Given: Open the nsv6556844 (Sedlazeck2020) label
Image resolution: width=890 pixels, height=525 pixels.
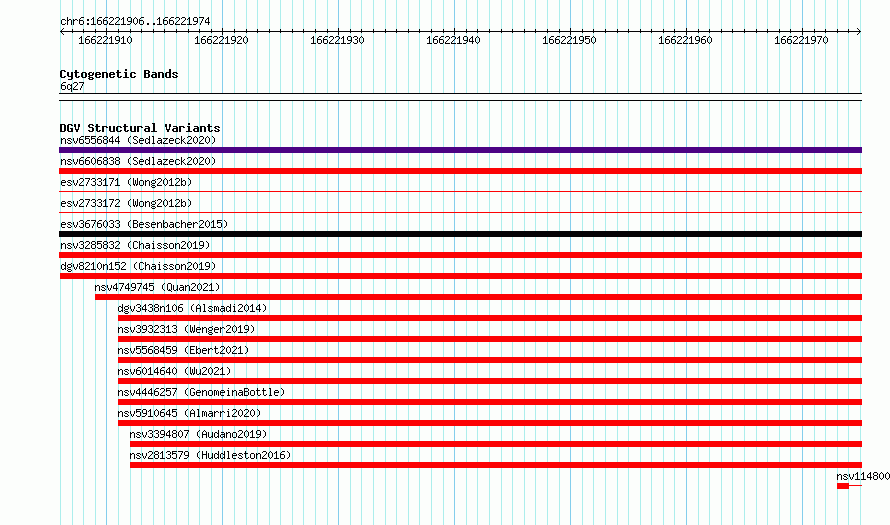Looking at the screenshot, I should [138, 140].
